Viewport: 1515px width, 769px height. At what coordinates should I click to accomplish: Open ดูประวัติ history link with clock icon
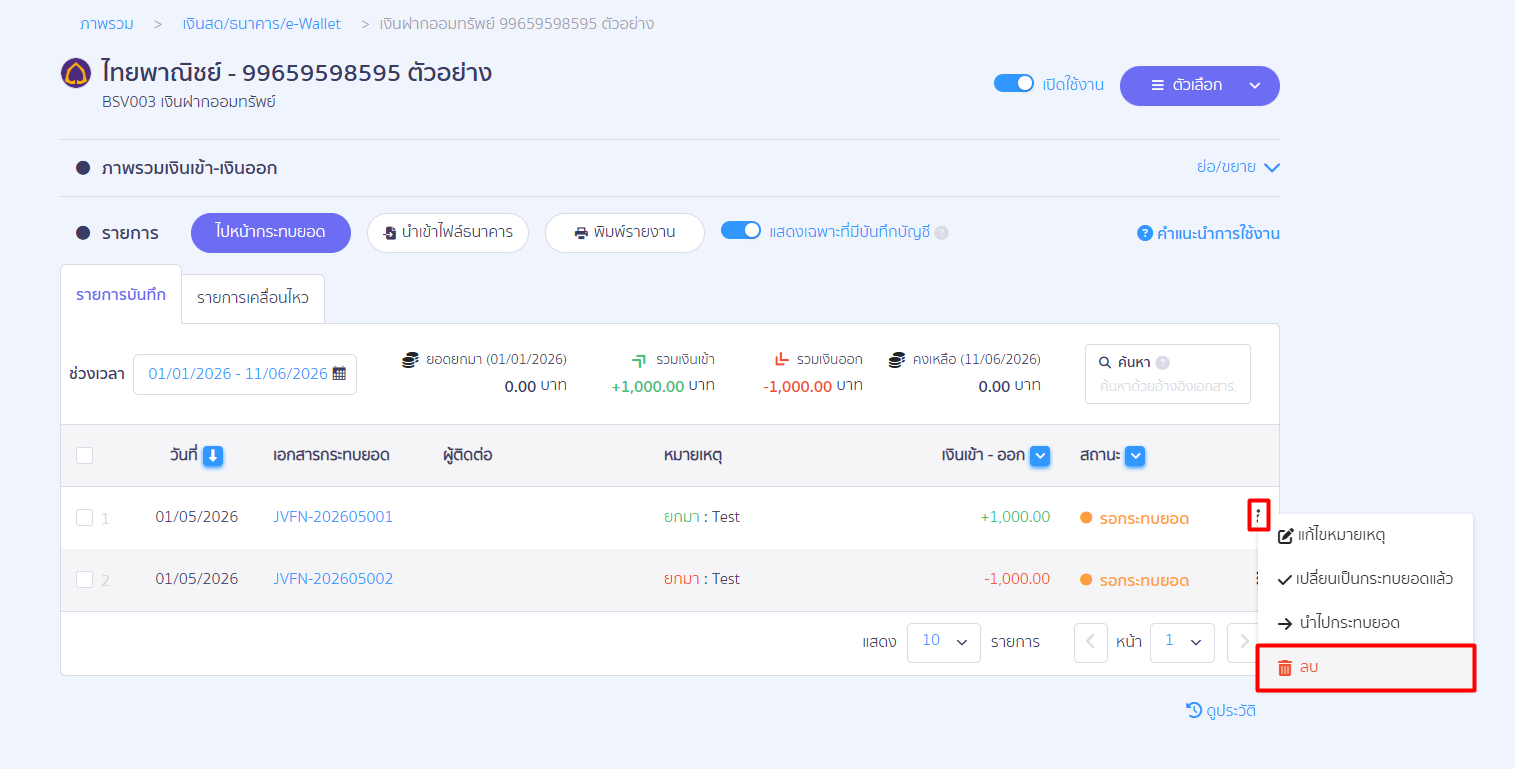pos(1221,711)
